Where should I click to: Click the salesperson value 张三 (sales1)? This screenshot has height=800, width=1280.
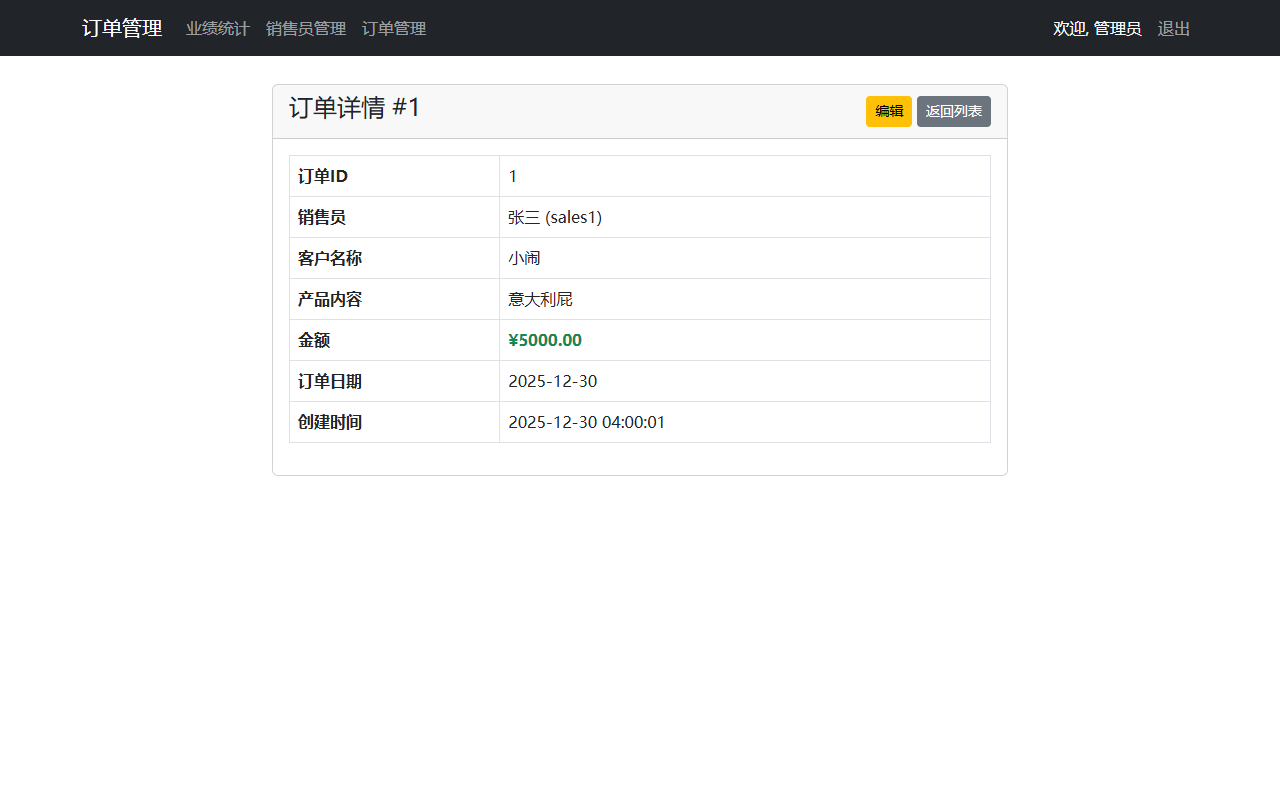(x=554, y=217)
